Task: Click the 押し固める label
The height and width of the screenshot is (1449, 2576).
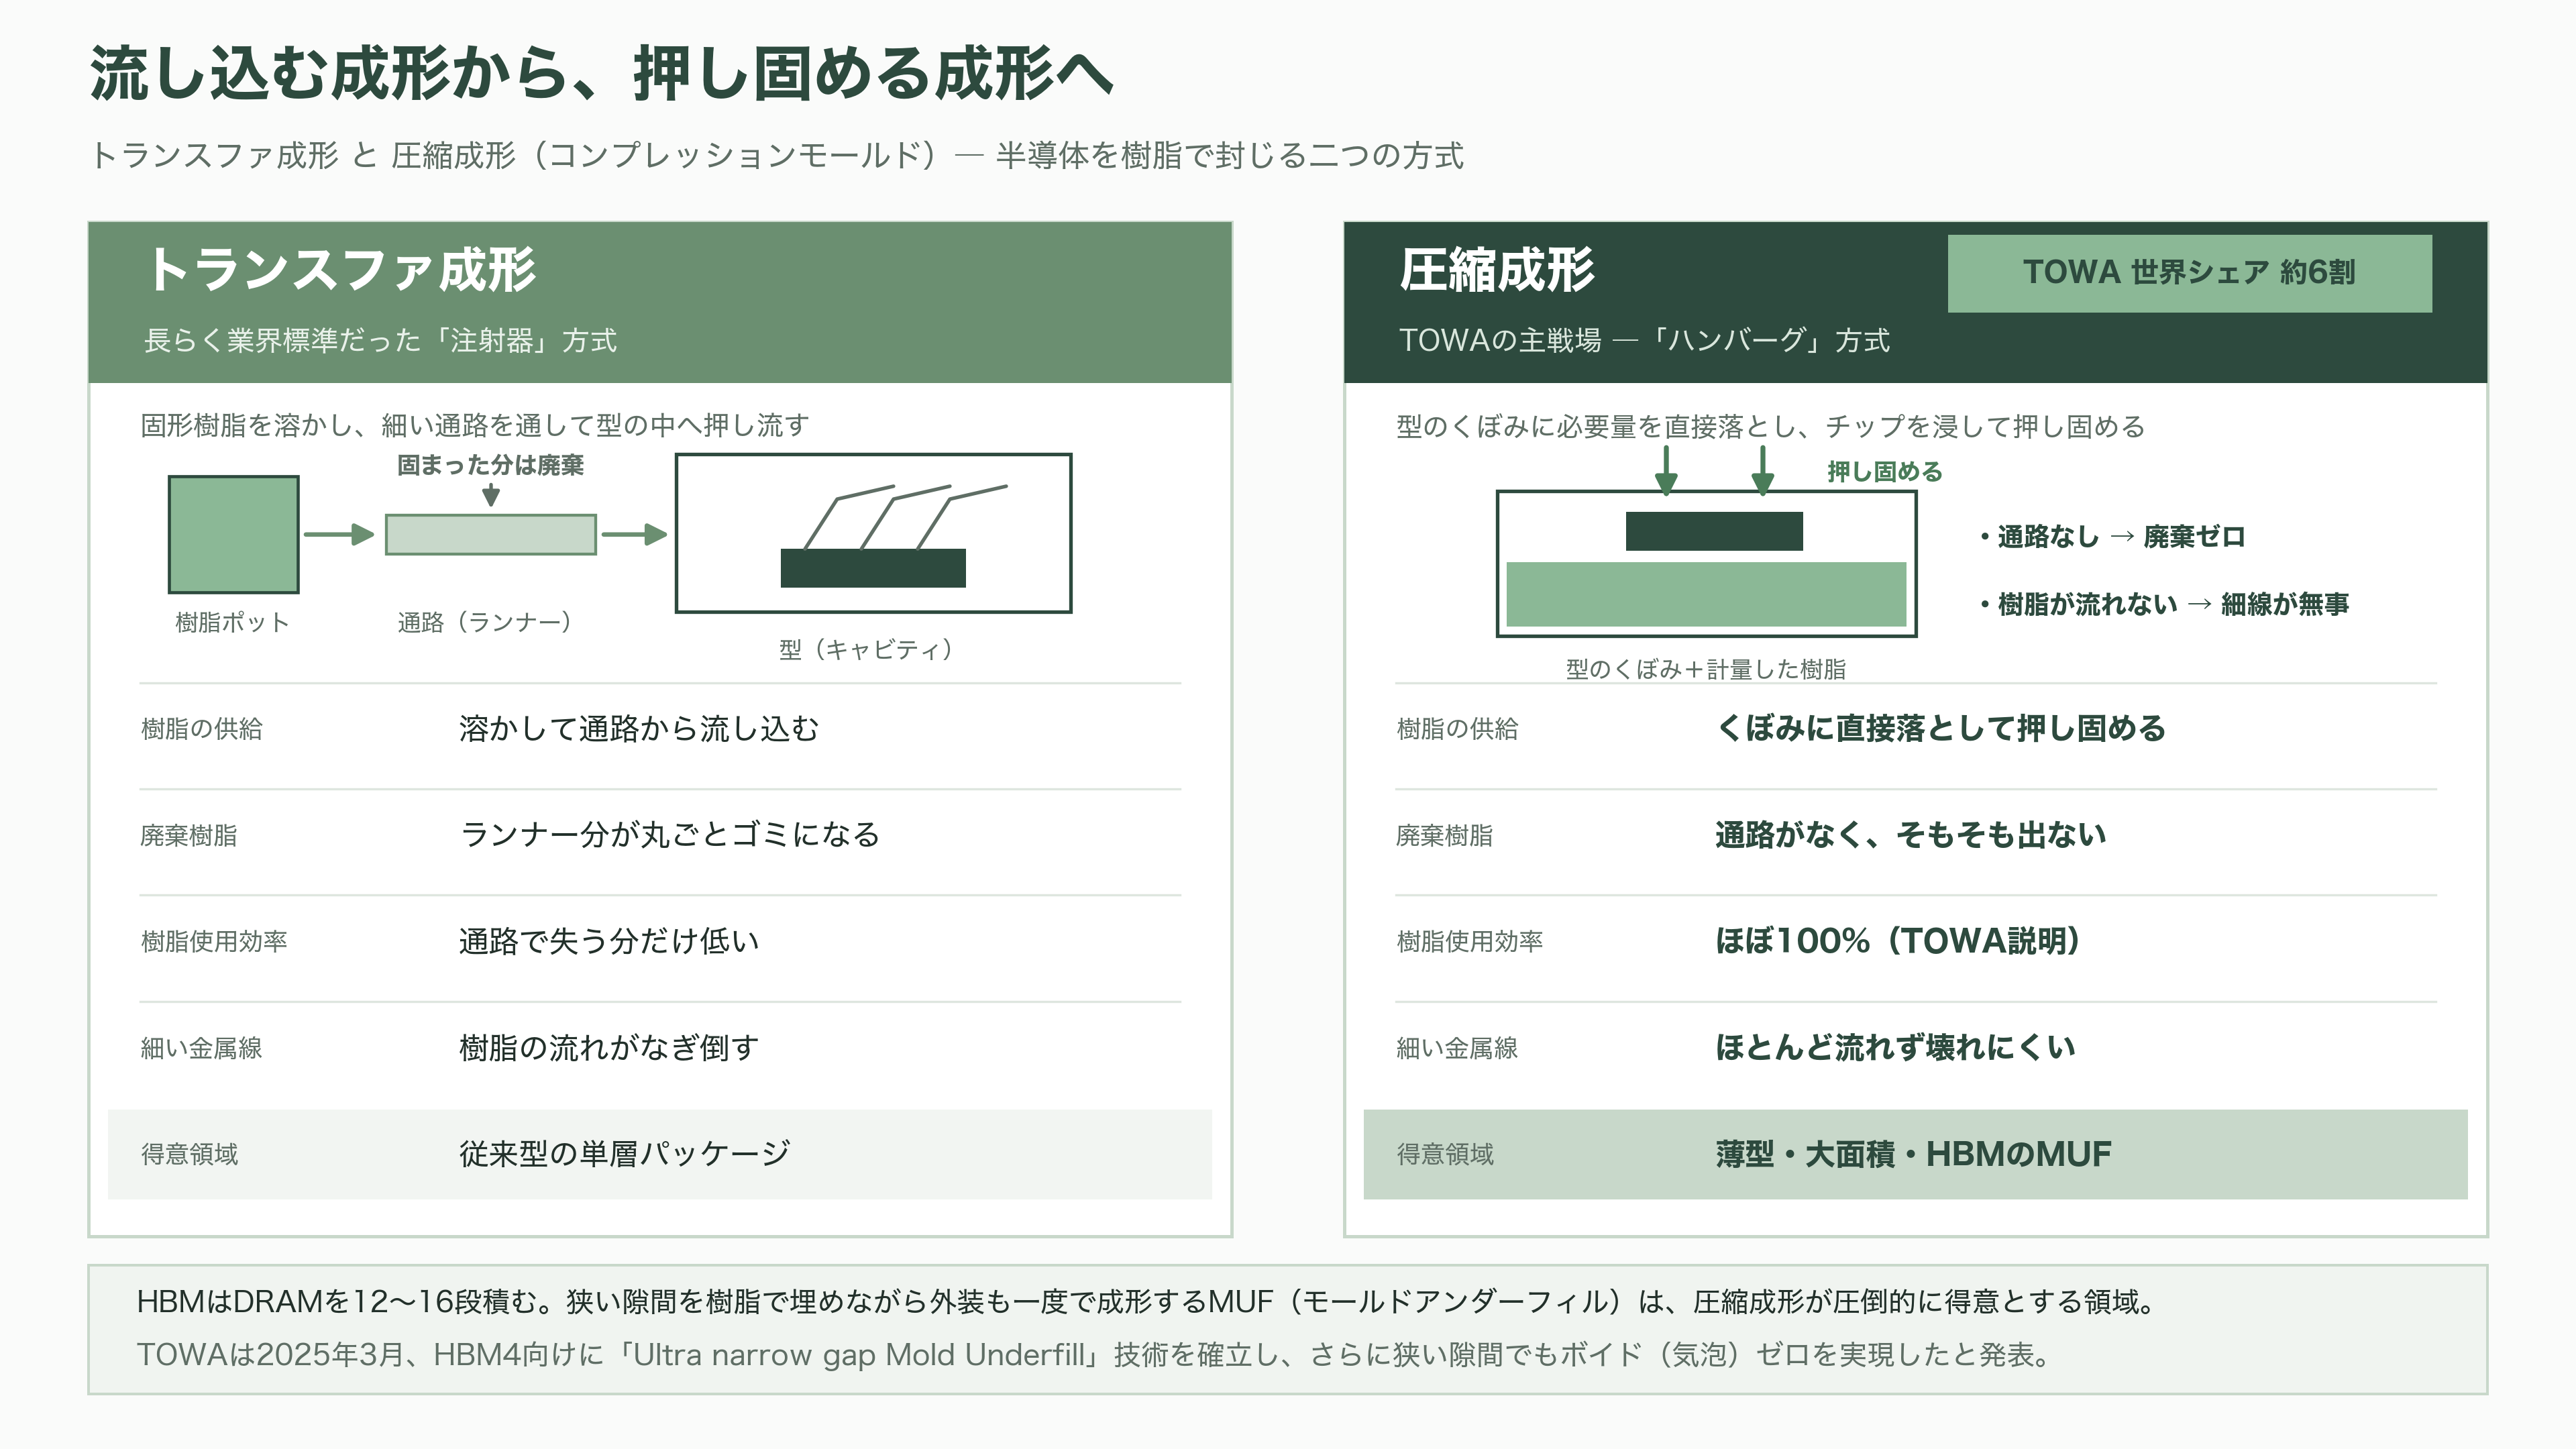Action: click(x=1885, y=472)
